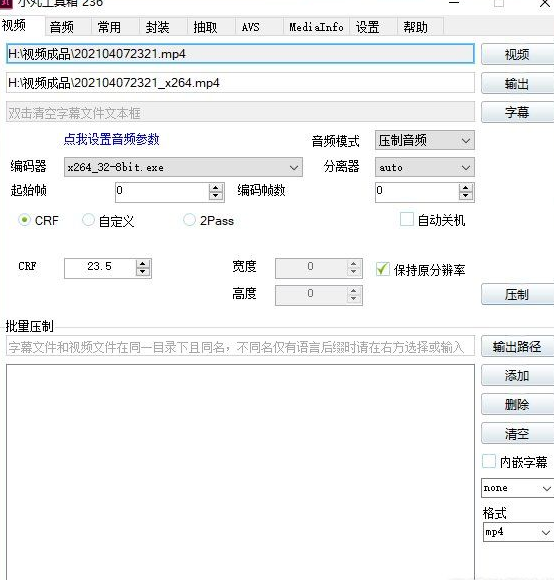Viewport: 554px width, 580px height.
Task: Expand the 格式 mp4 dropdown
Action: pos(518,532)
